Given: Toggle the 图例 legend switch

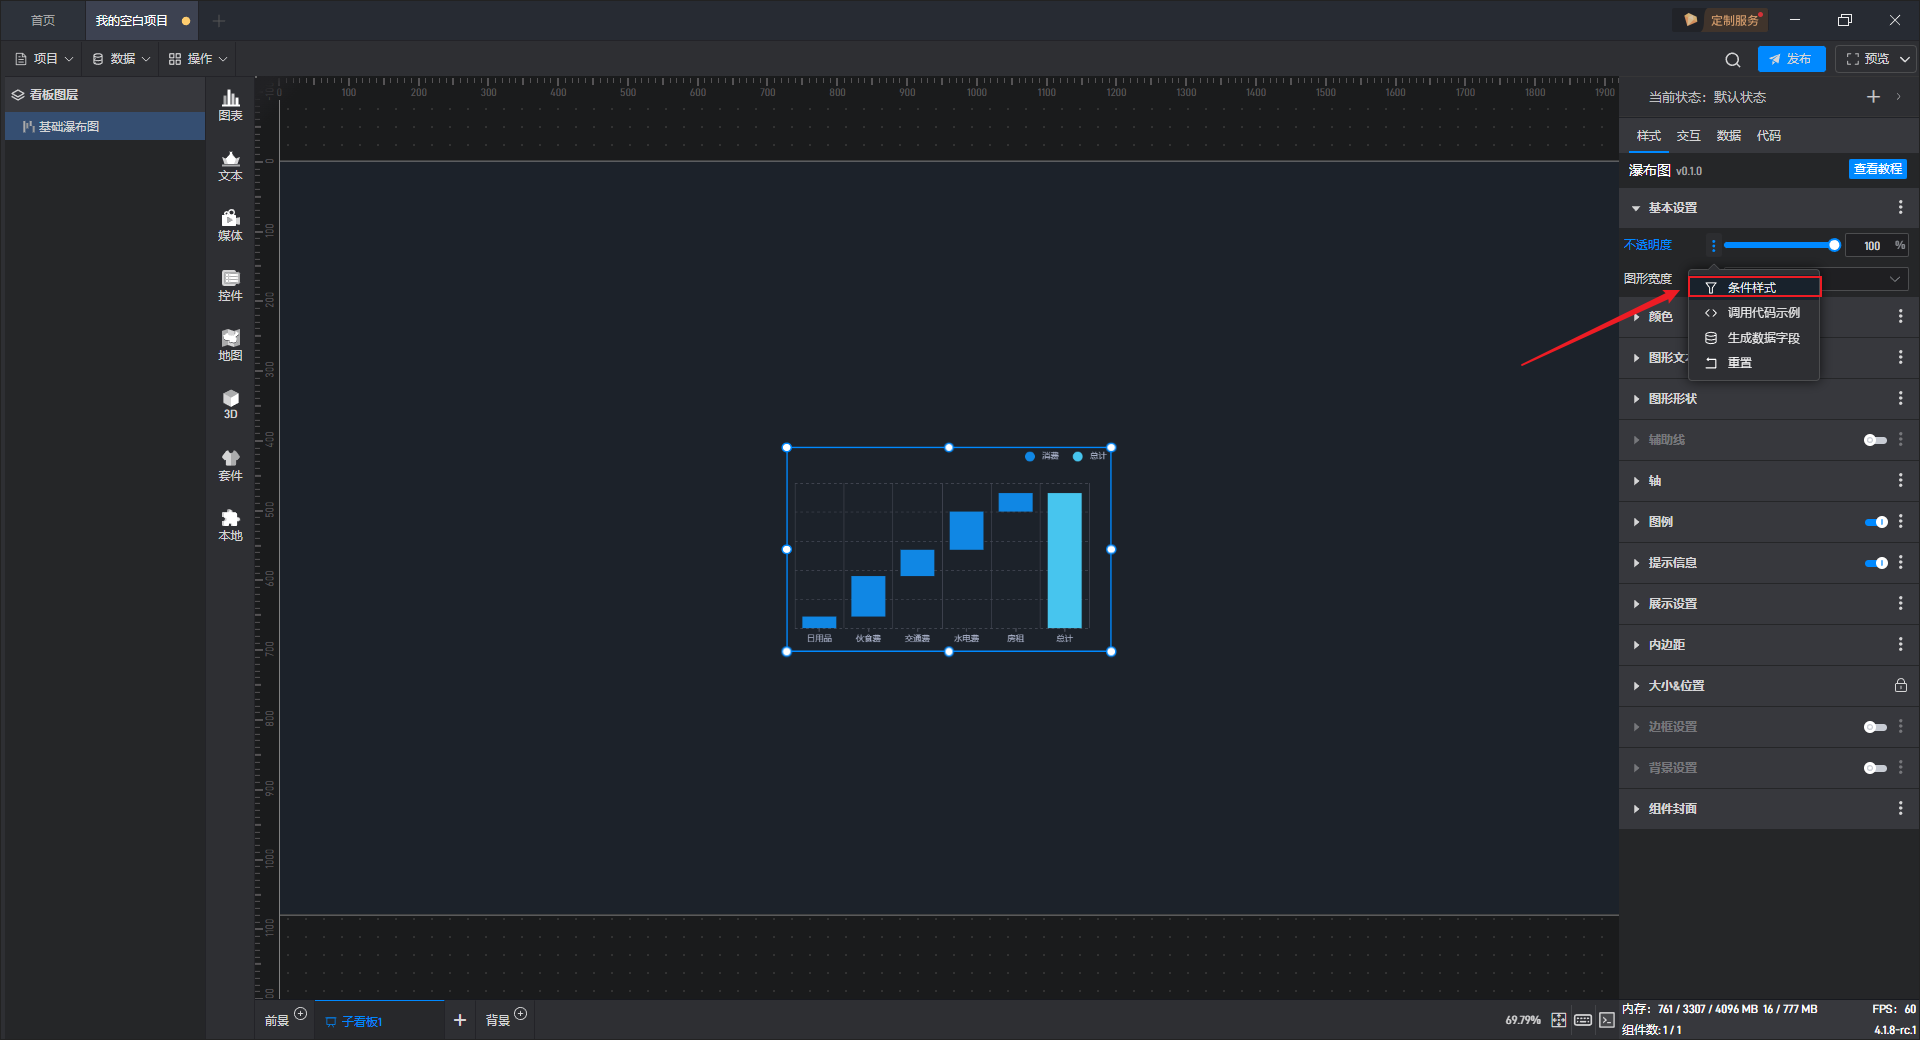Looking at the screenshot, I should 1876,522.
